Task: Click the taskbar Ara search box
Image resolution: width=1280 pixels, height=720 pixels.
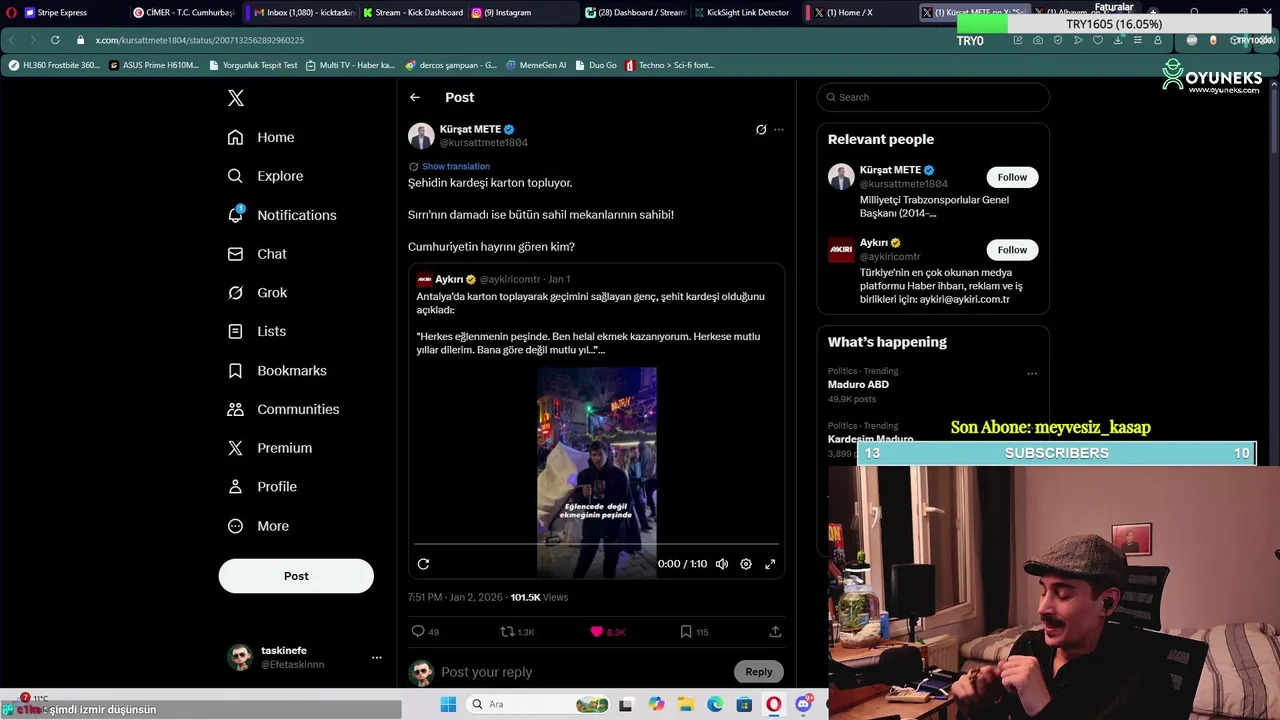Action: click(540, 704)
